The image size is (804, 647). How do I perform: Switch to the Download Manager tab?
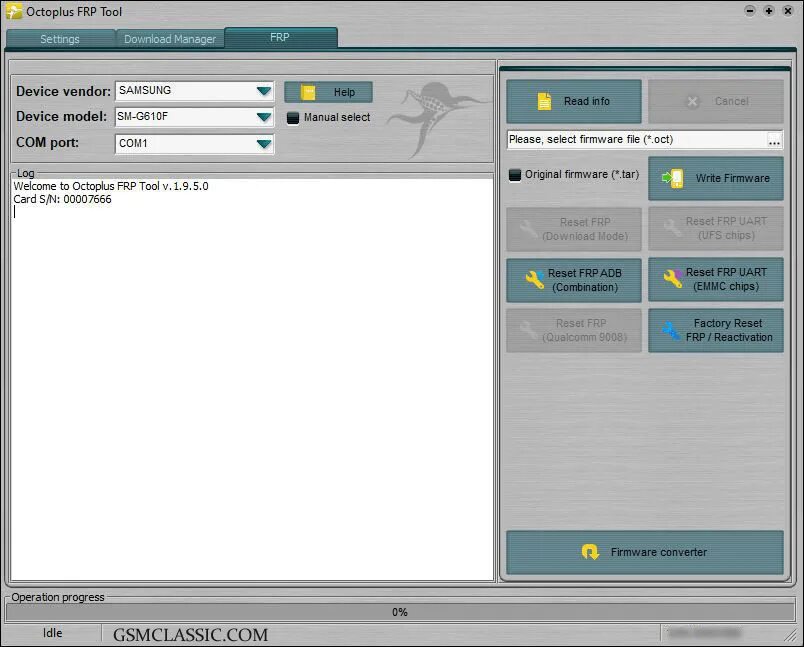[x=170, y=39]
